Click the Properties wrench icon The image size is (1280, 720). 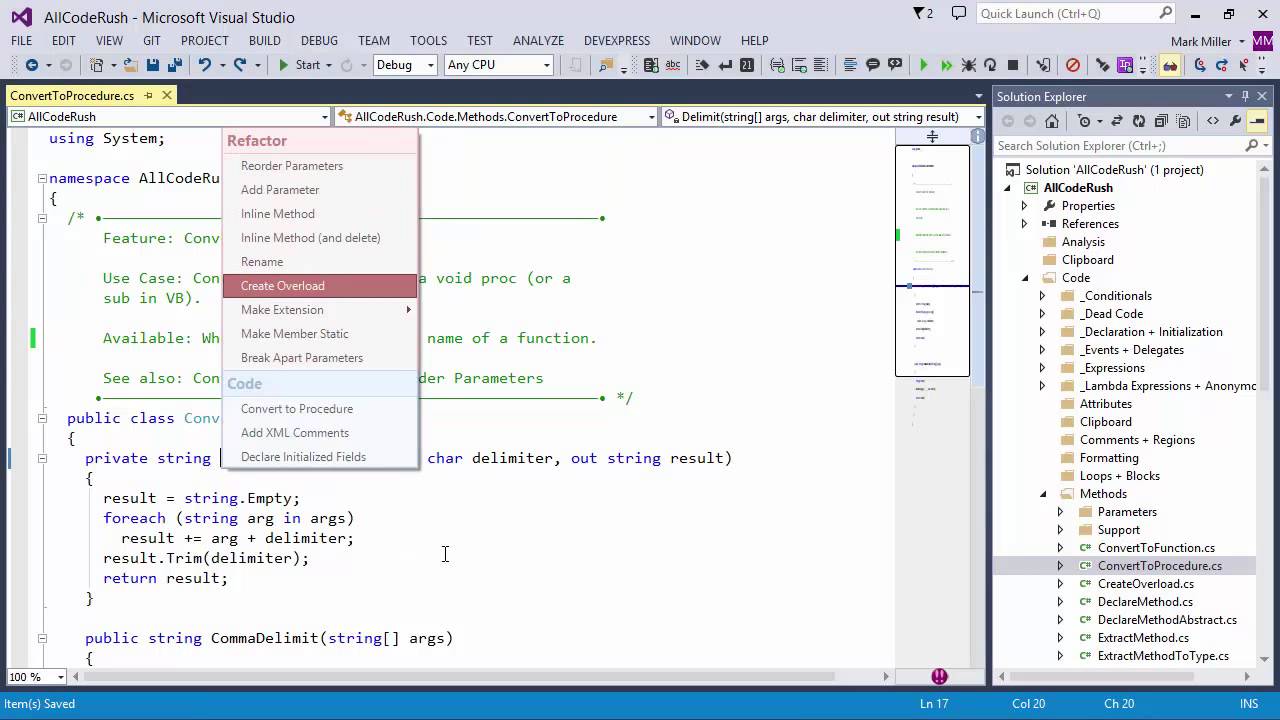[x=1236, y=121]
